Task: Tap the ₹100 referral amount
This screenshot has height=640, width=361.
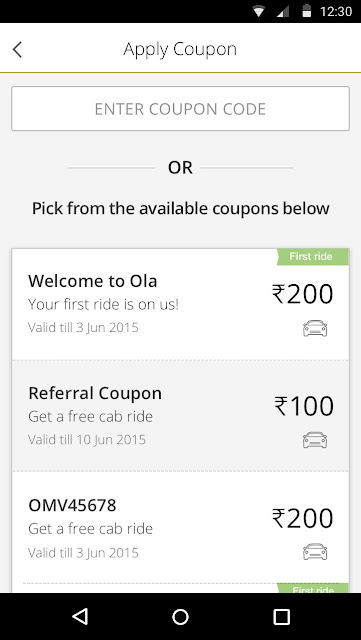Action: [304, 407]
